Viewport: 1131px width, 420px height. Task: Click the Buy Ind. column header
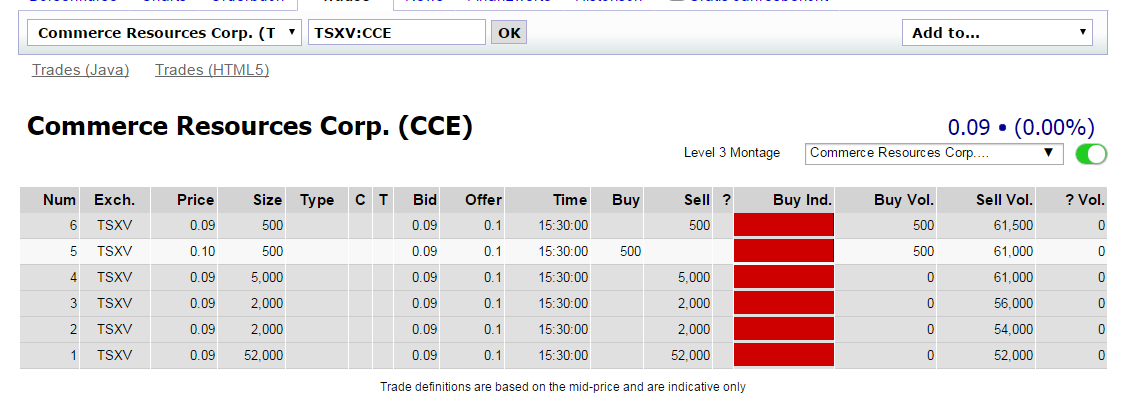[802, 200]
